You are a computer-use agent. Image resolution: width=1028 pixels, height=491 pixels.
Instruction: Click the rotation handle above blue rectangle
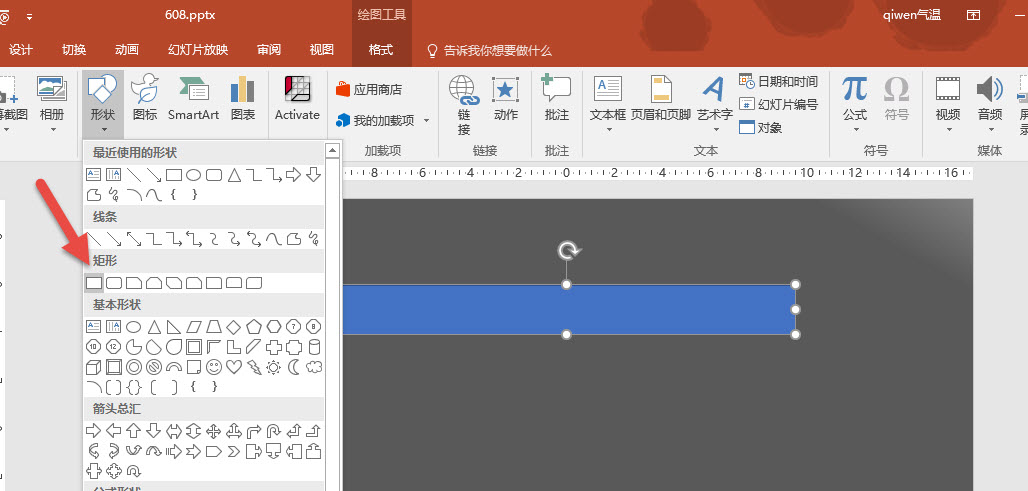(567, 250)
